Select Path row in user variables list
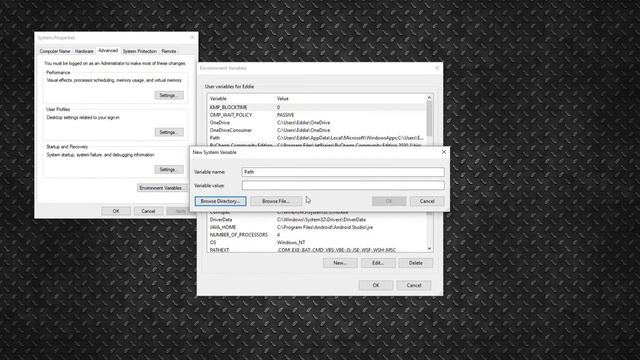 click(x=317, y=138)
